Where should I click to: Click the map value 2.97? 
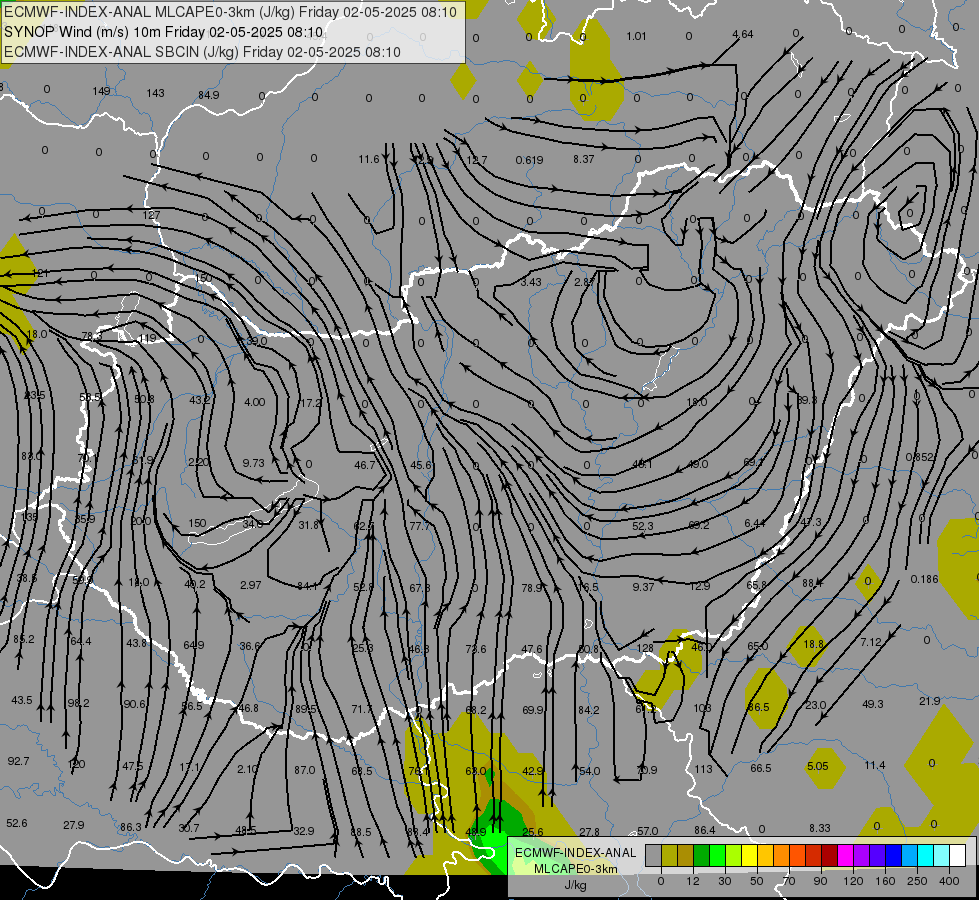250,585
